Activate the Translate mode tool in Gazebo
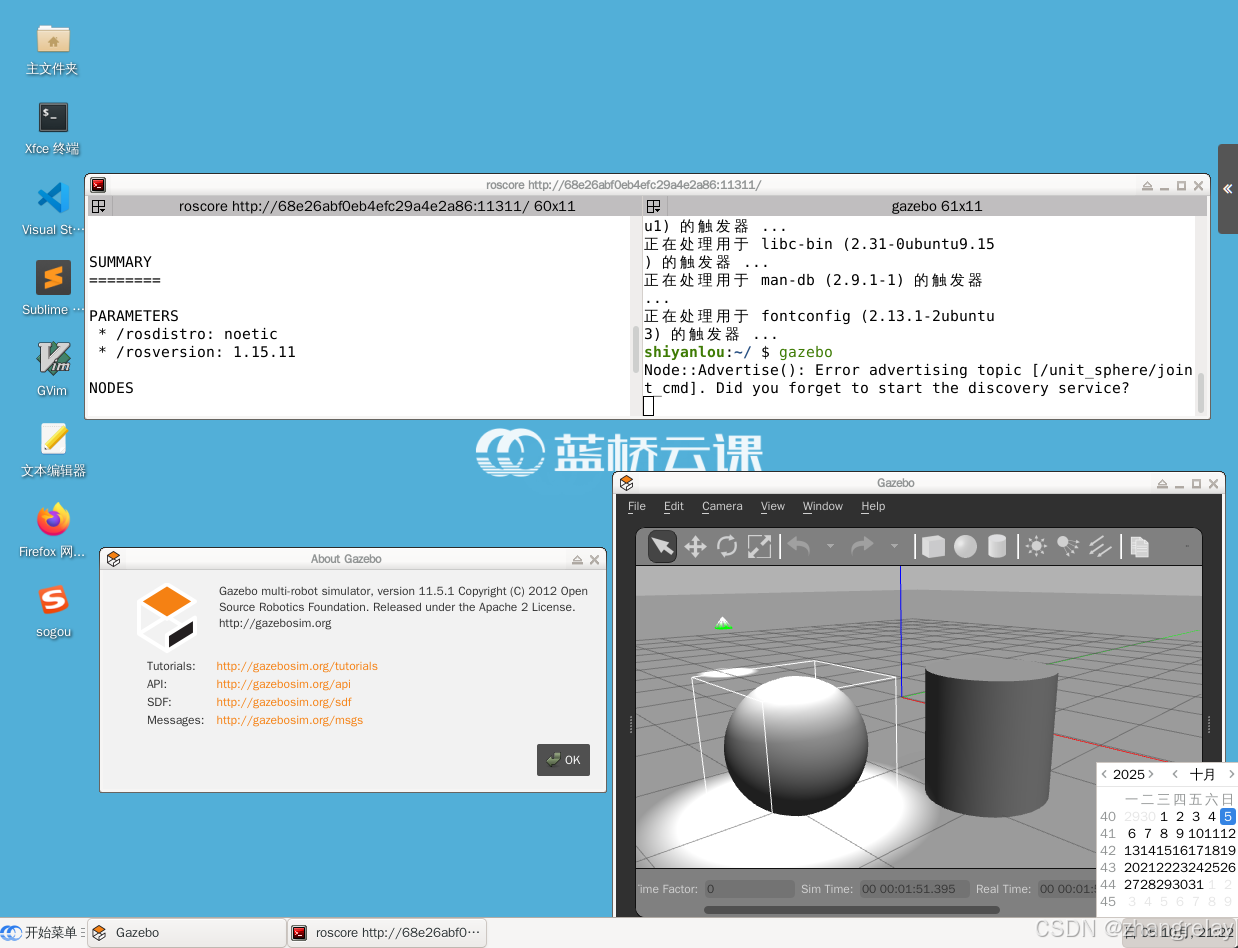Screen dimensions: 1238x948 coord(695,546)
